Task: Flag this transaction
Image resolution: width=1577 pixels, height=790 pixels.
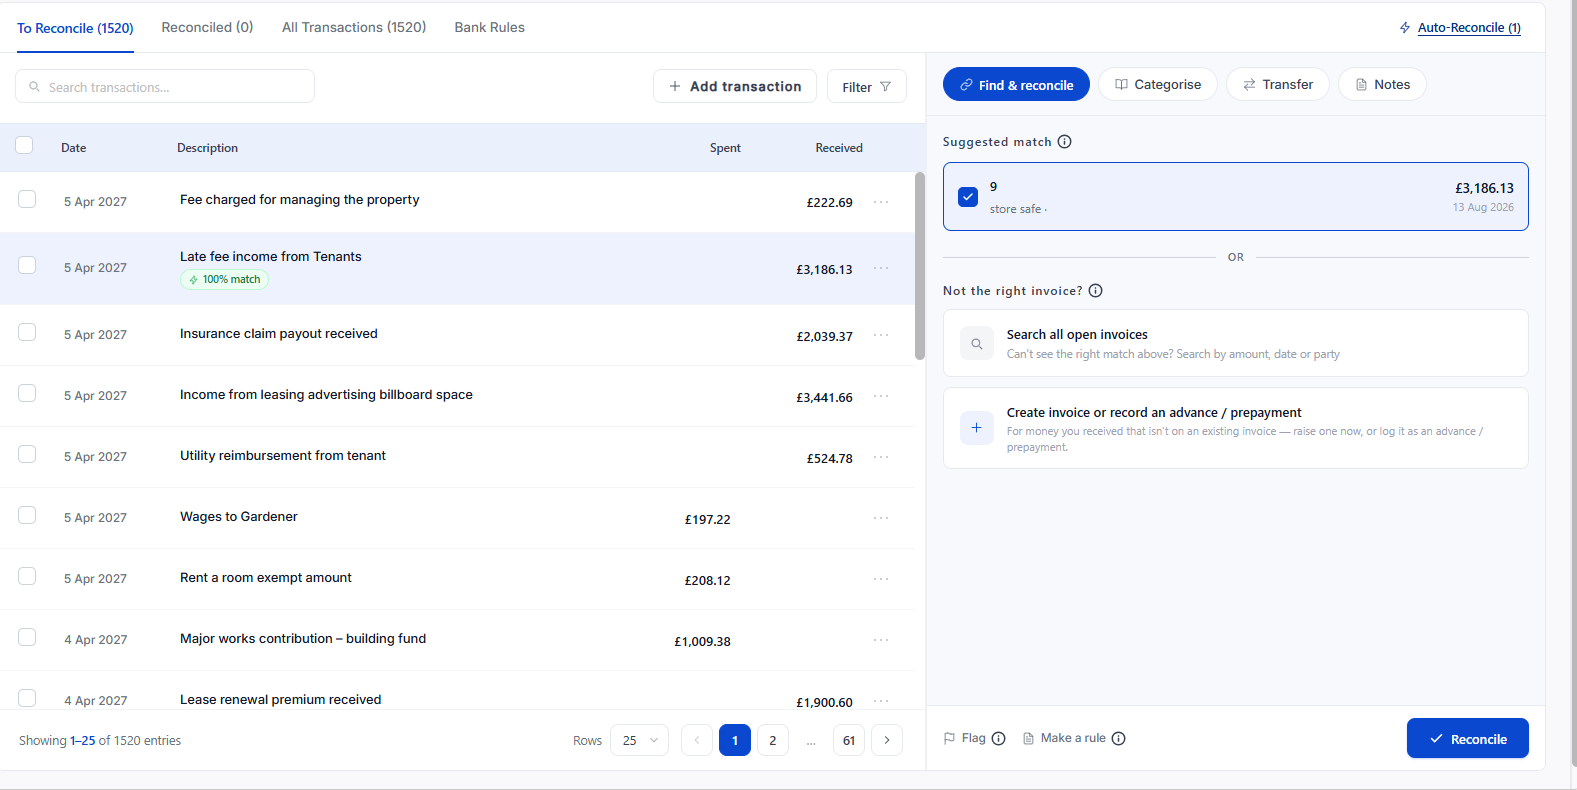Action: (965, 739)
